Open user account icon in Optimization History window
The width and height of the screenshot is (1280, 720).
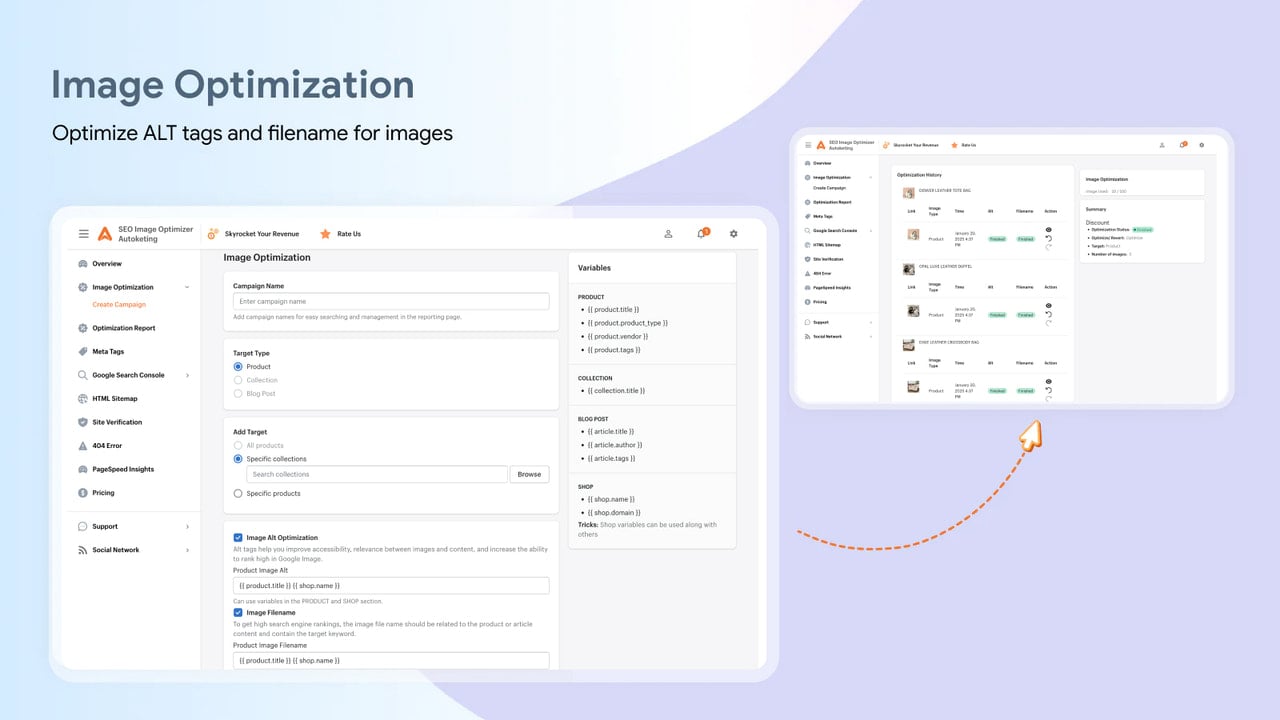click(x=1162, y=145)
